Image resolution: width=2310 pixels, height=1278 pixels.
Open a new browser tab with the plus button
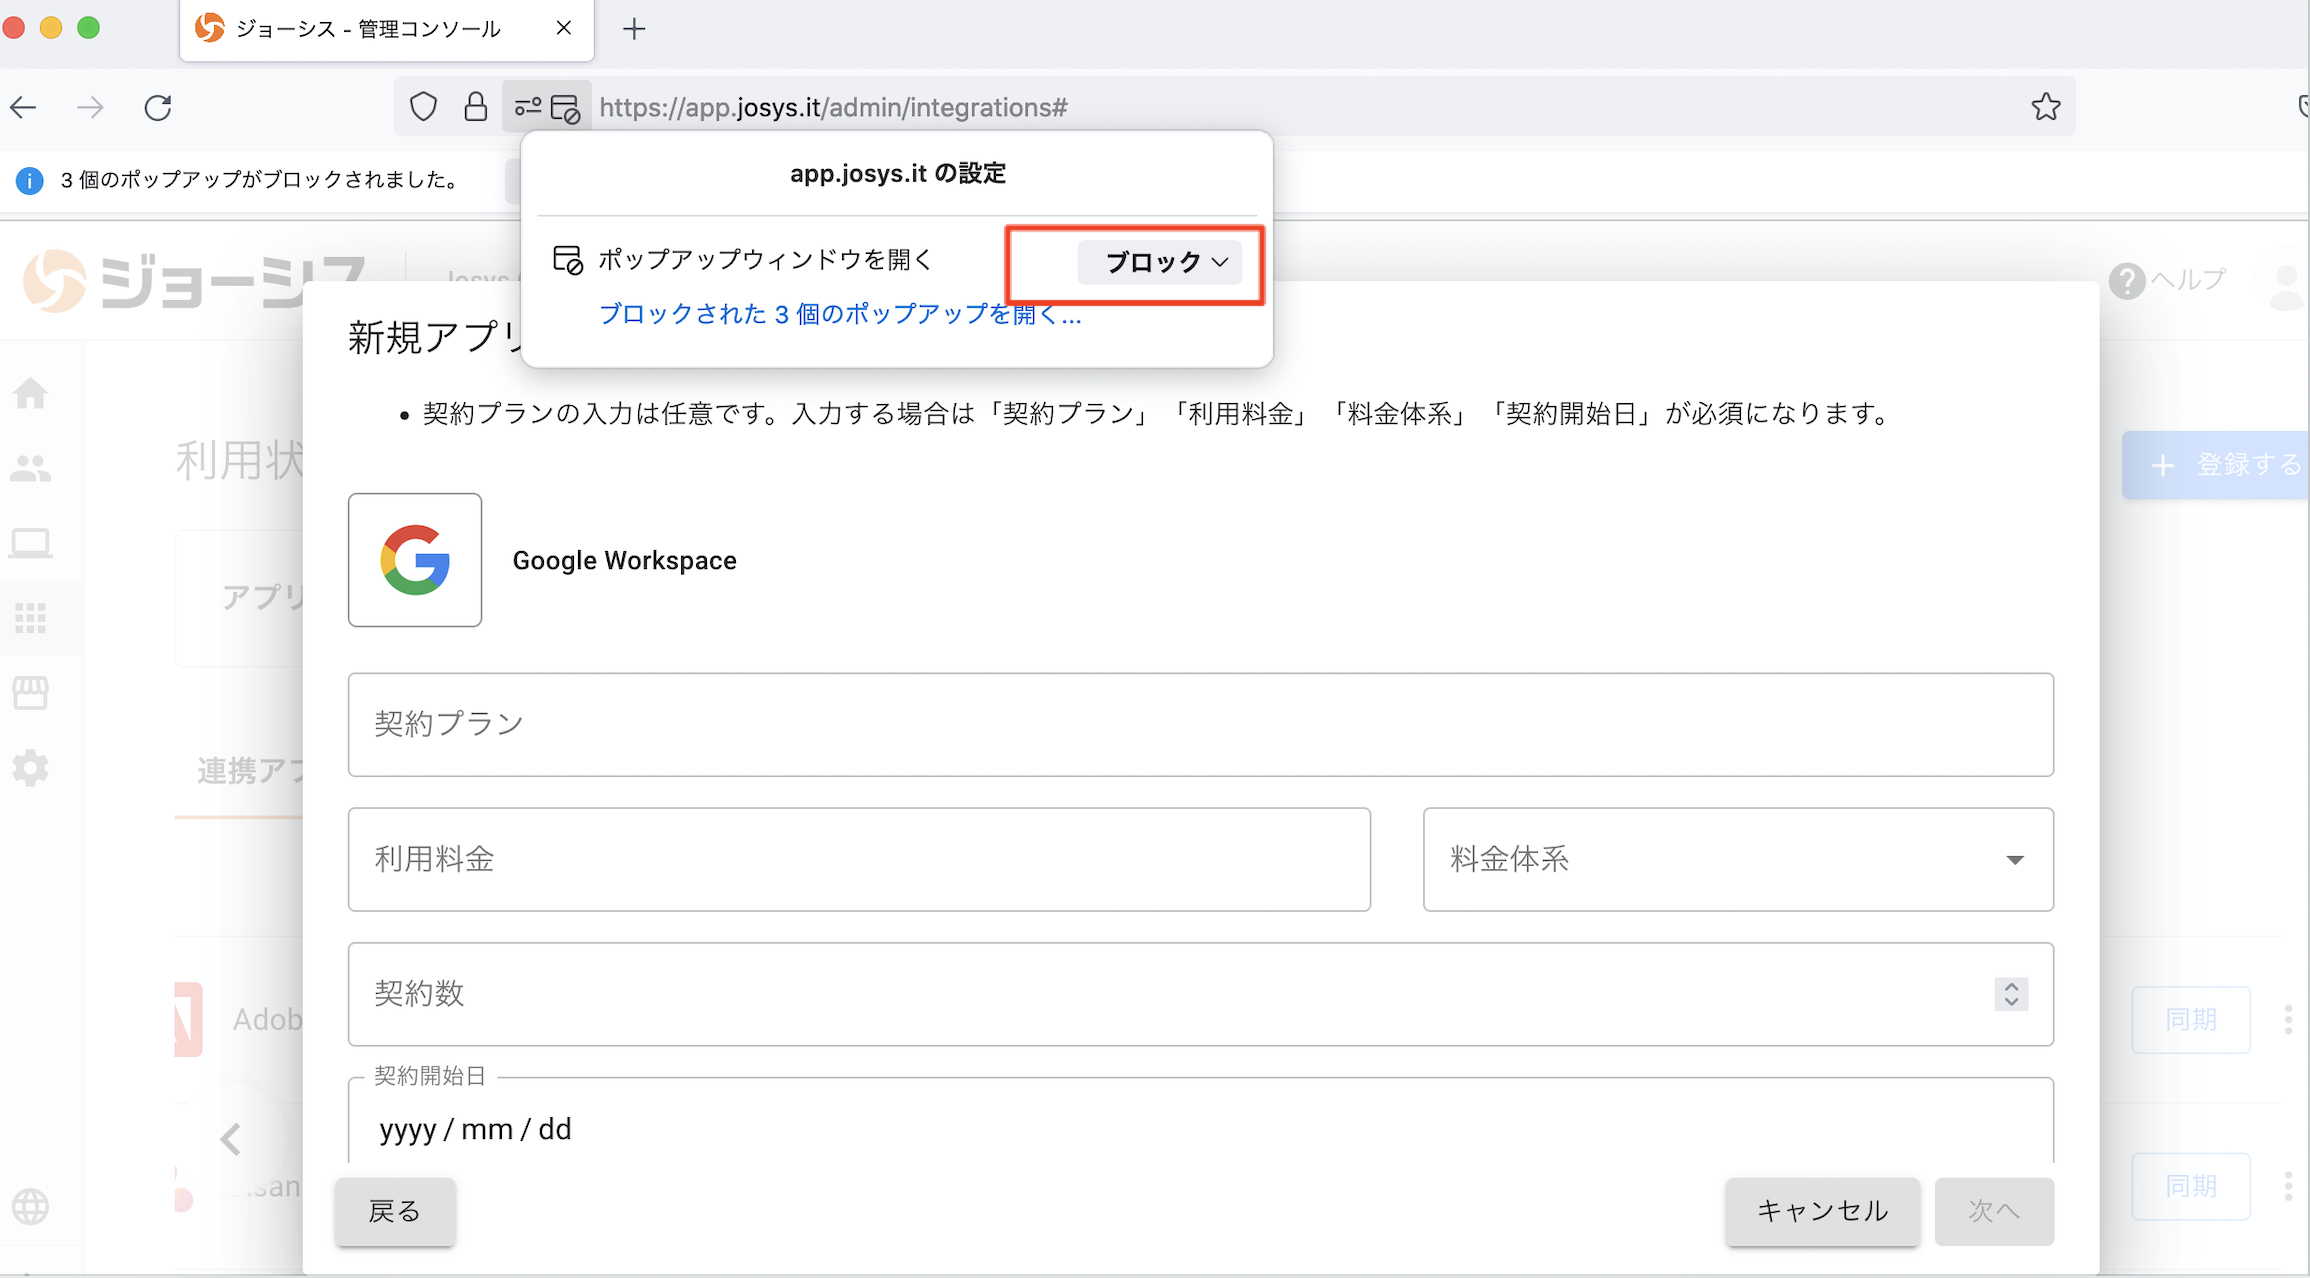point(634,29)
